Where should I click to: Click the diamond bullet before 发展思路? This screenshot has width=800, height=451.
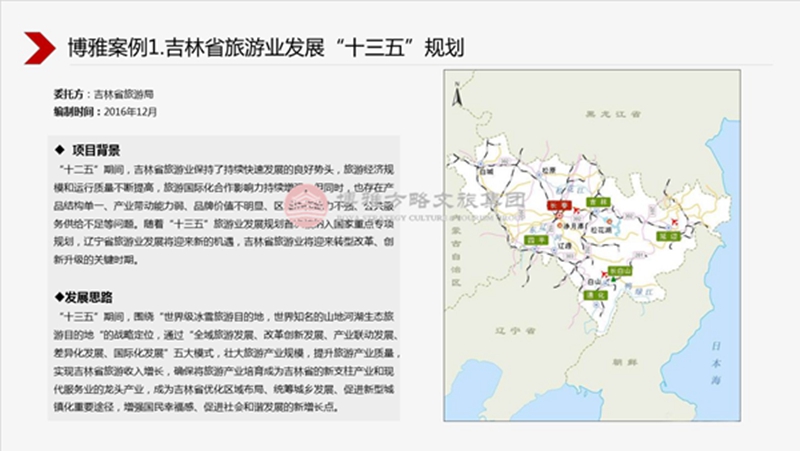[59, 297]
